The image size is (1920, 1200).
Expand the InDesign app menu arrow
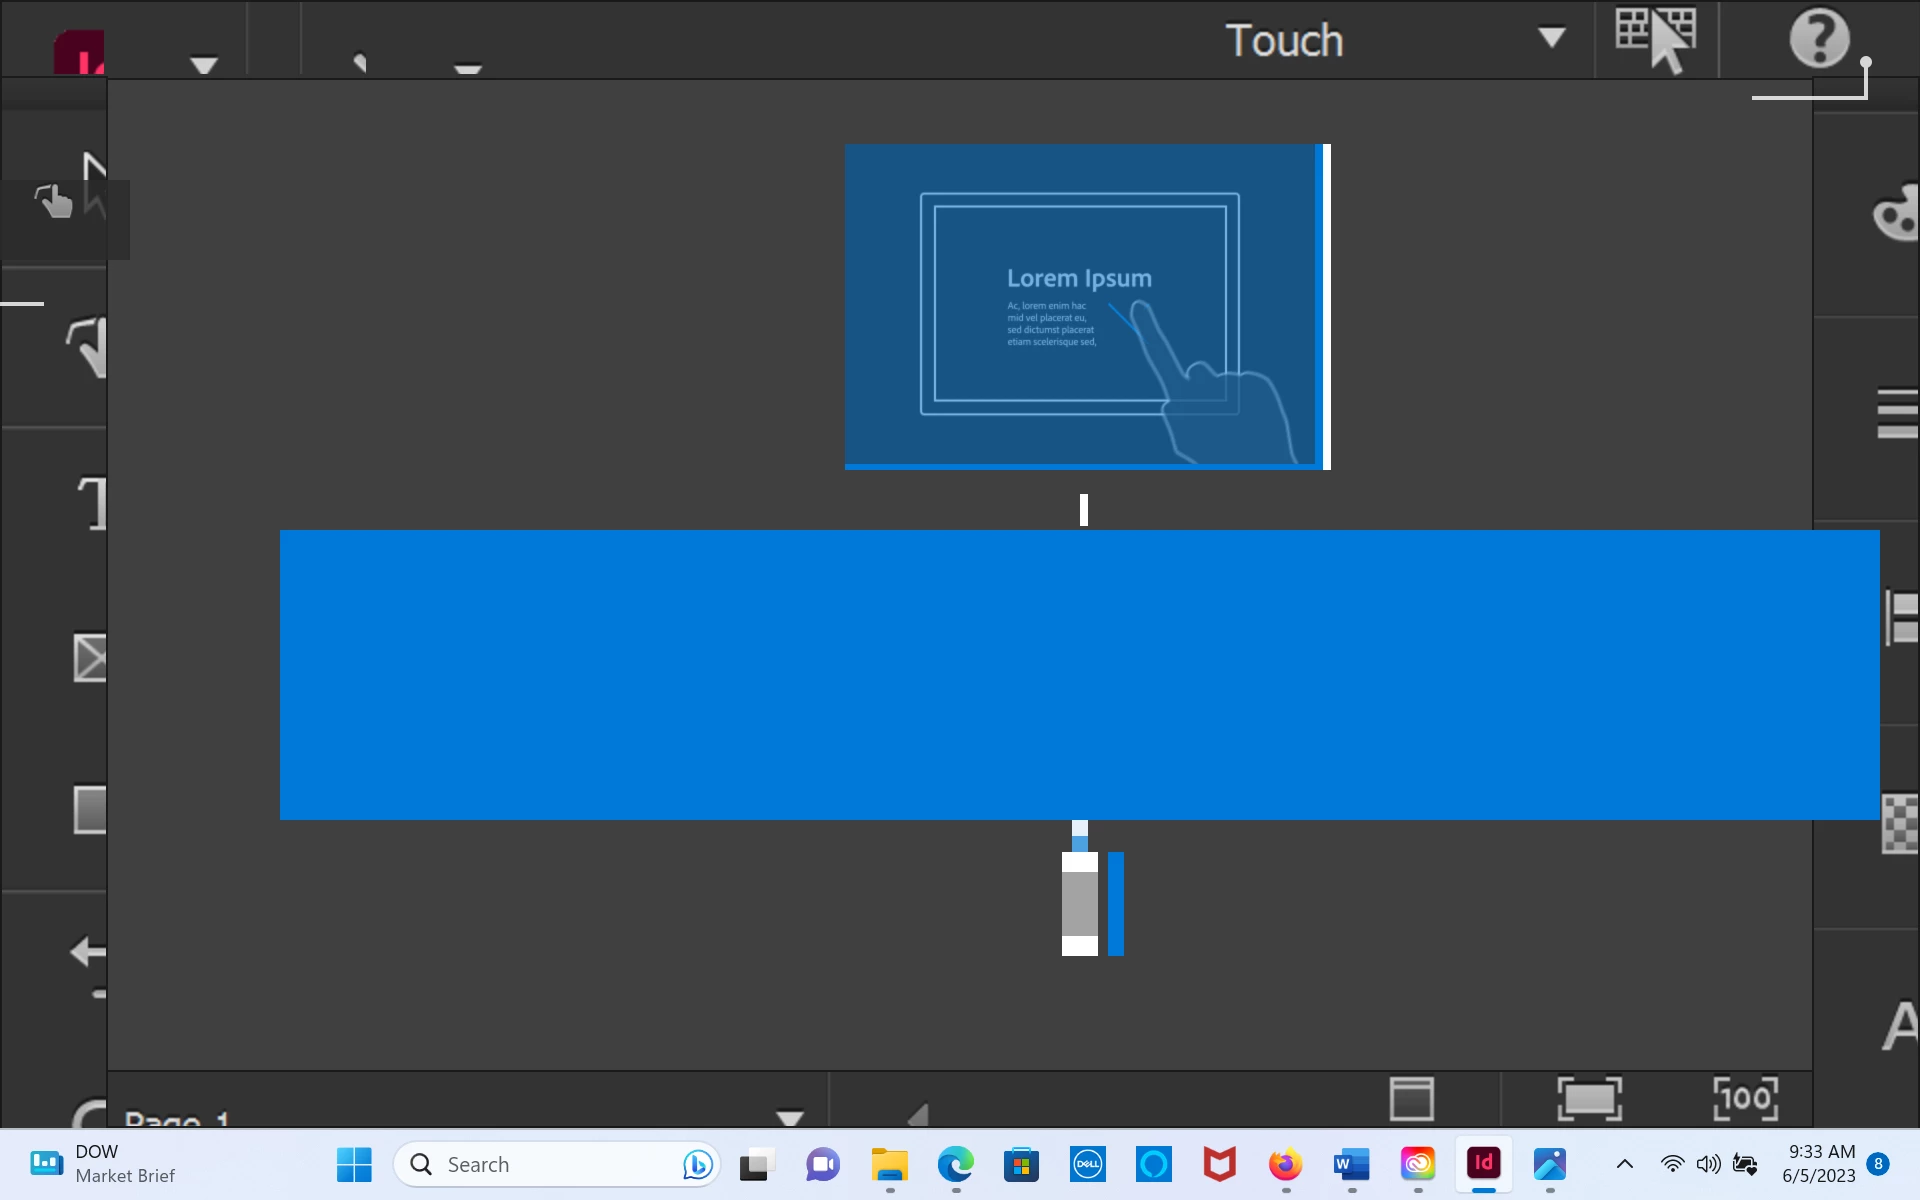pyautogui.click(x=204, y=65)
